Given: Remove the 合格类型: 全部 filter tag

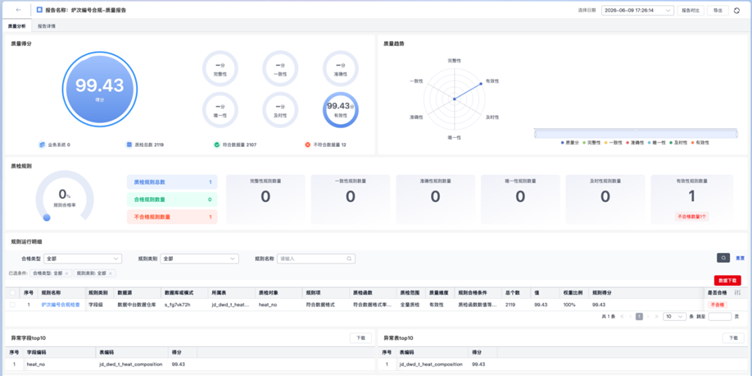Looking at the screenshot, I should point(67,273).
